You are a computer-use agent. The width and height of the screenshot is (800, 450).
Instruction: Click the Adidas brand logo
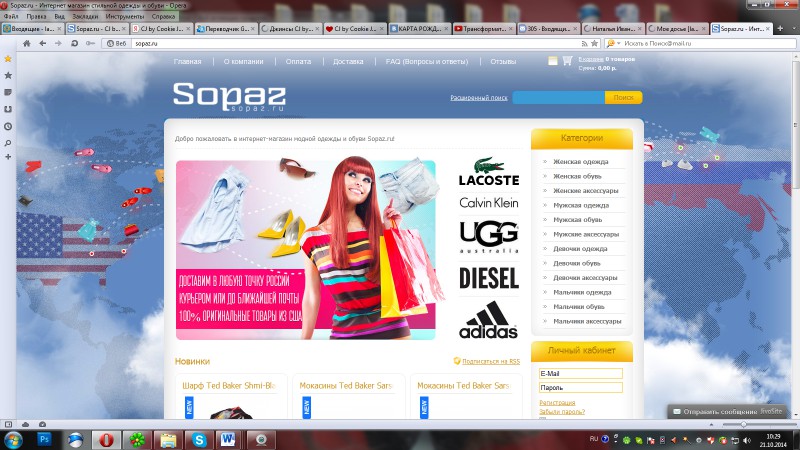click(x=488, y=320)
